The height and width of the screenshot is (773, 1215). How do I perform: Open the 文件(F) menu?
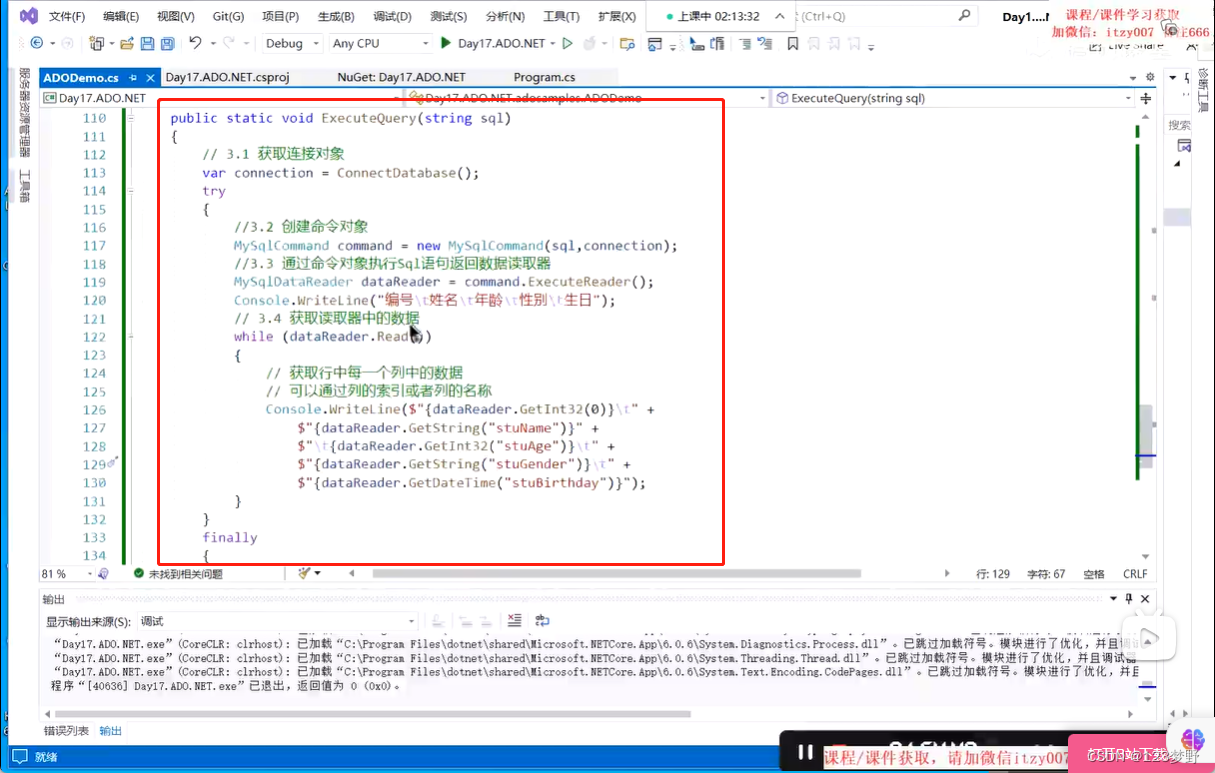[x=67, y=16]
